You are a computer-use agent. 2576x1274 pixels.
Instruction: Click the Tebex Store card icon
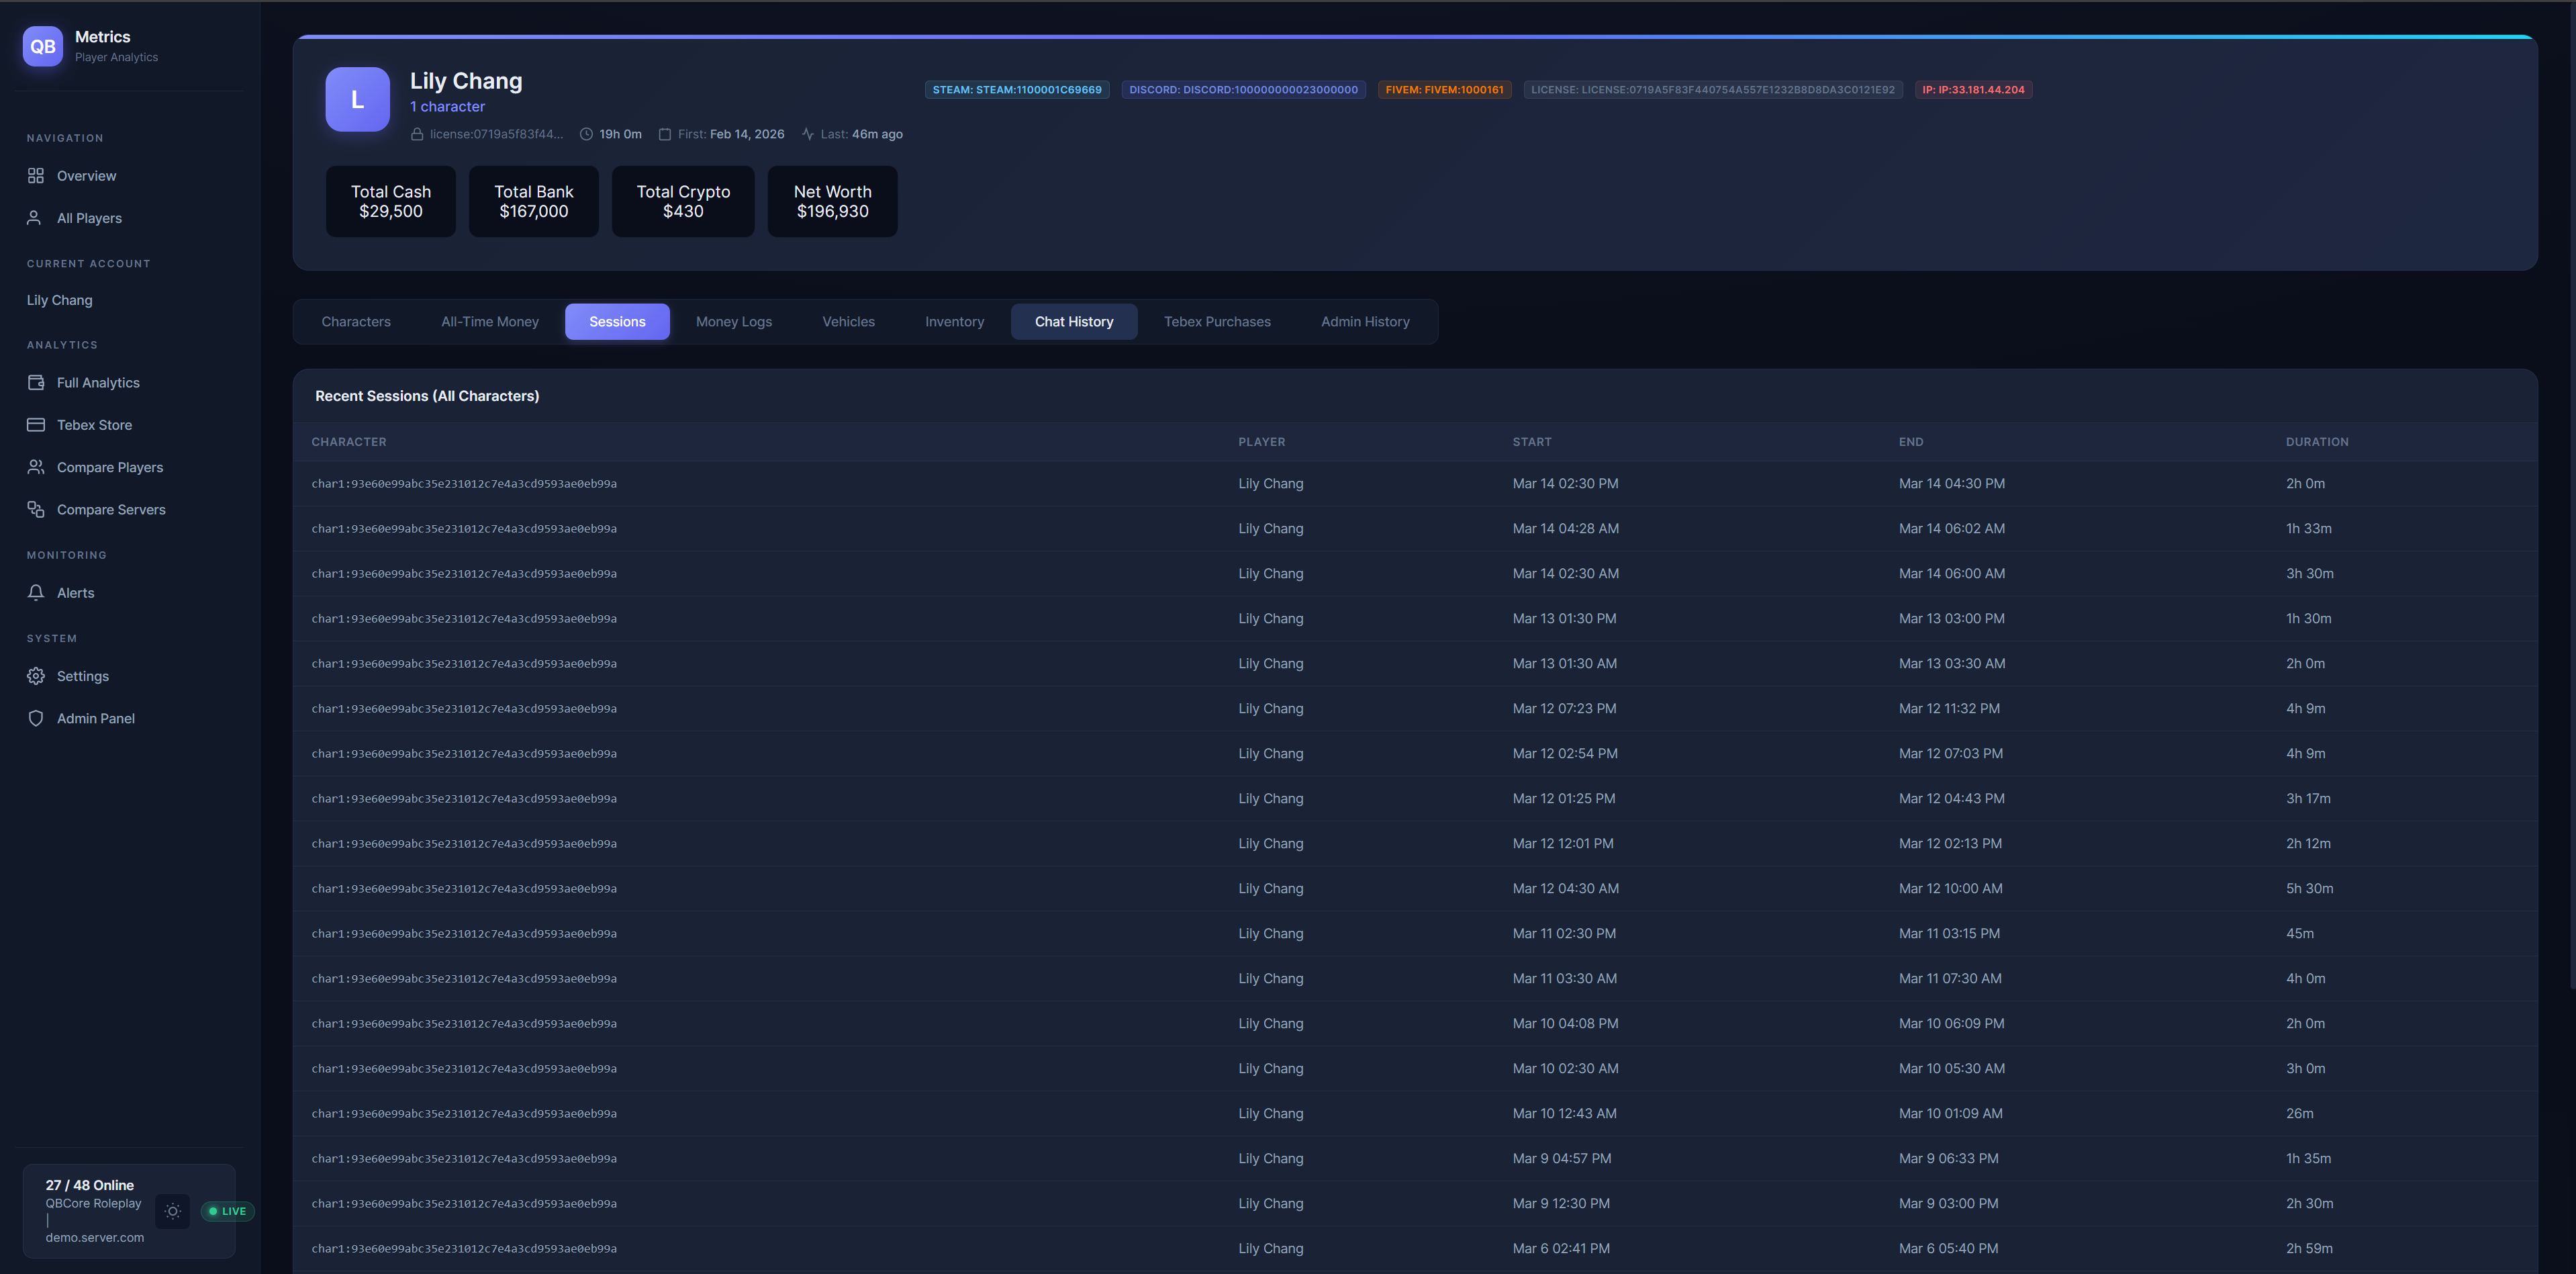pyautogui.click(x=36, y=425)
